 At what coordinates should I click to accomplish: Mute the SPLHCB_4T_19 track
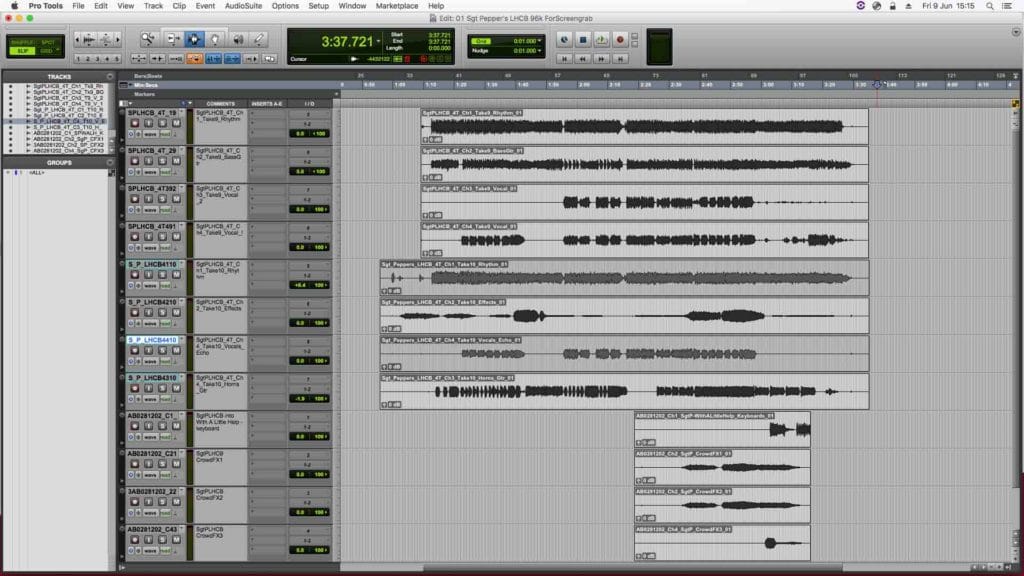click(x=176, y=123)
